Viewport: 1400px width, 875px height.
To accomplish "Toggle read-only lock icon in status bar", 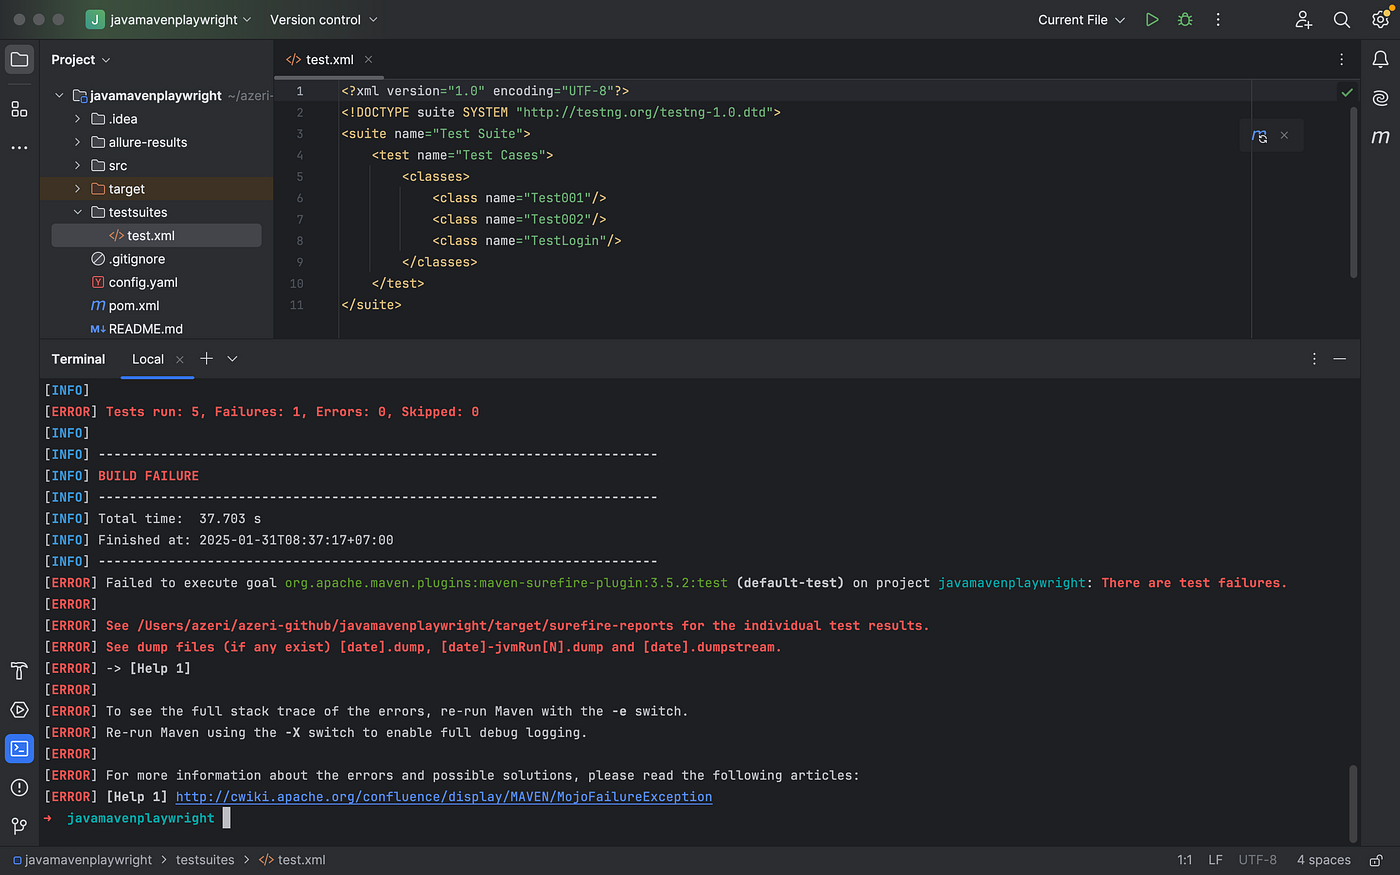I will click(1376, 860).
